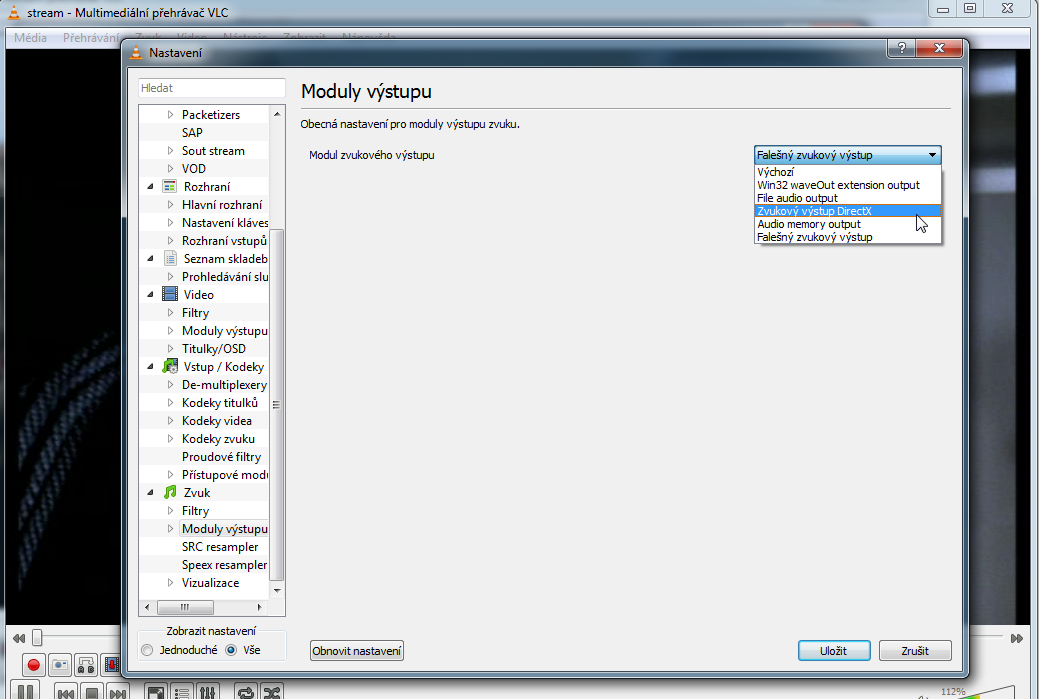The width and height of the screenshot is (1039, 699).
Task: Choose File audio output option
Action: pos(848,198)
